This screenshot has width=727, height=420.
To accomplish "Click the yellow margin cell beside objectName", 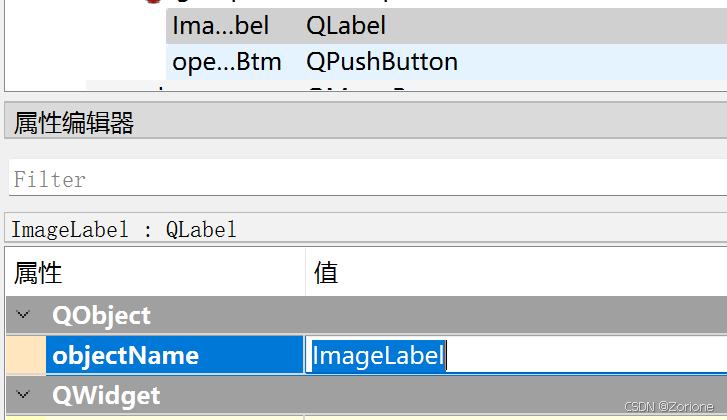I will (x=24, y=356).
